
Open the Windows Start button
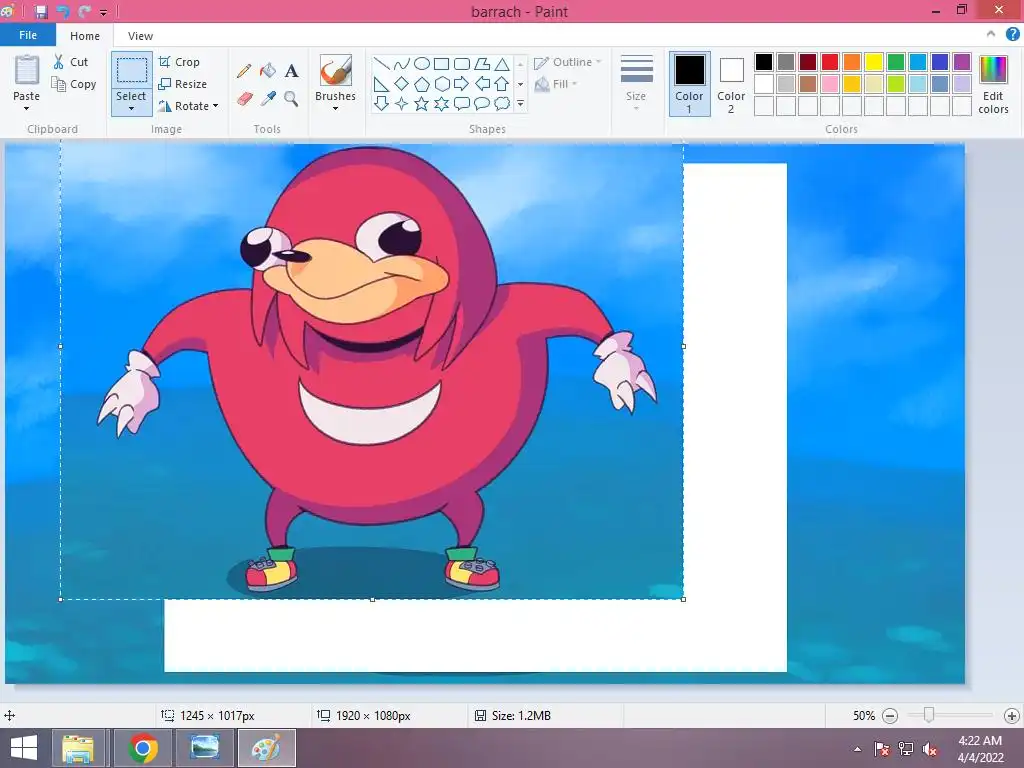click(24, 748)
